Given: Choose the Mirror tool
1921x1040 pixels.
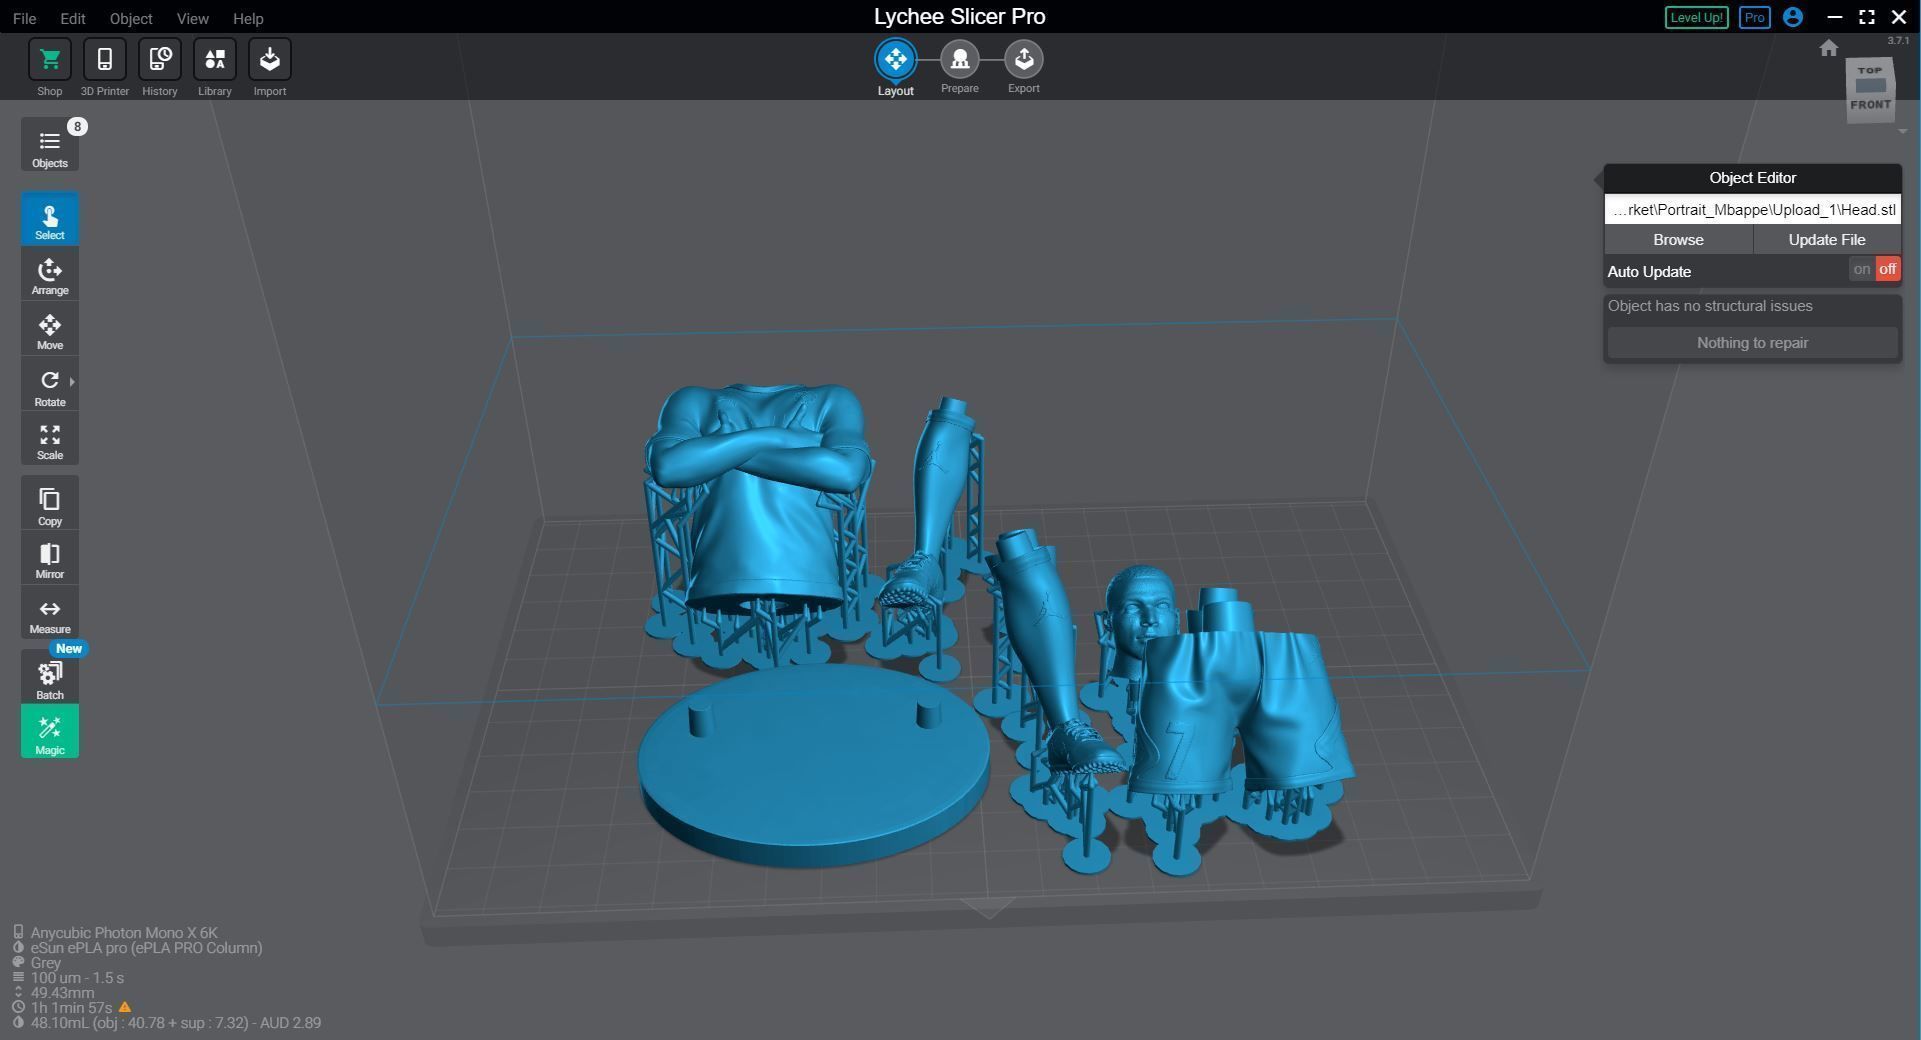Looking at the screenshot, I should pyautogui.click(x=49, y=559).
